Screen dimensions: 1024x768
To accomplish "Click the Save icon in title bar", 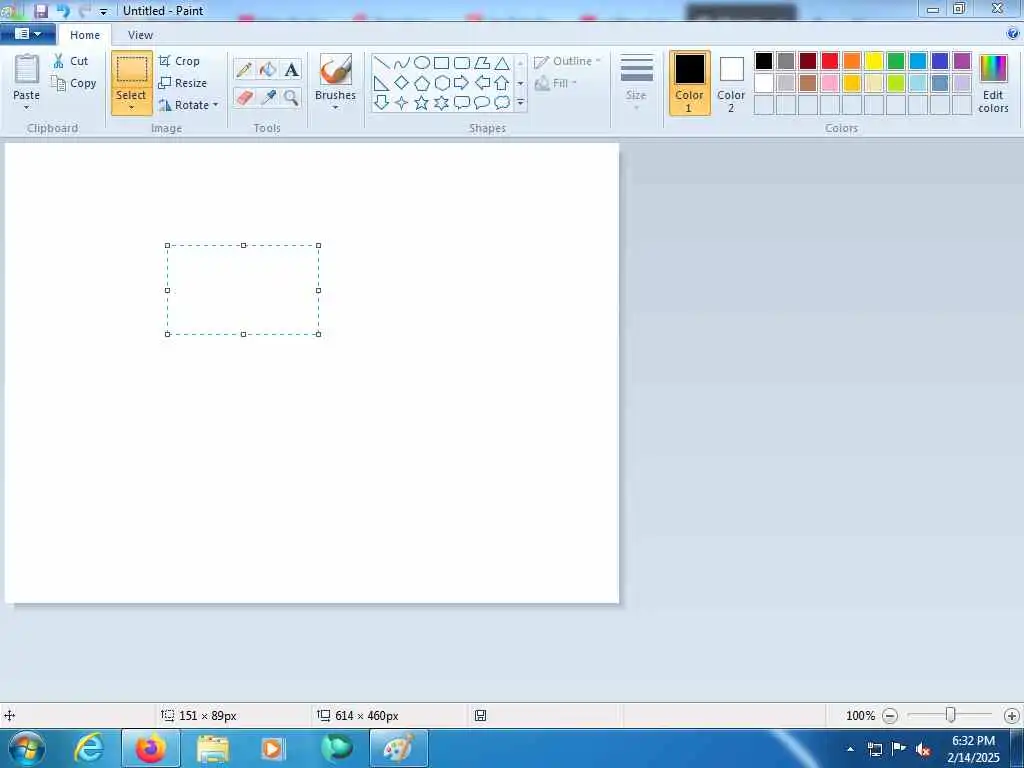I will [x=41, y=10].
